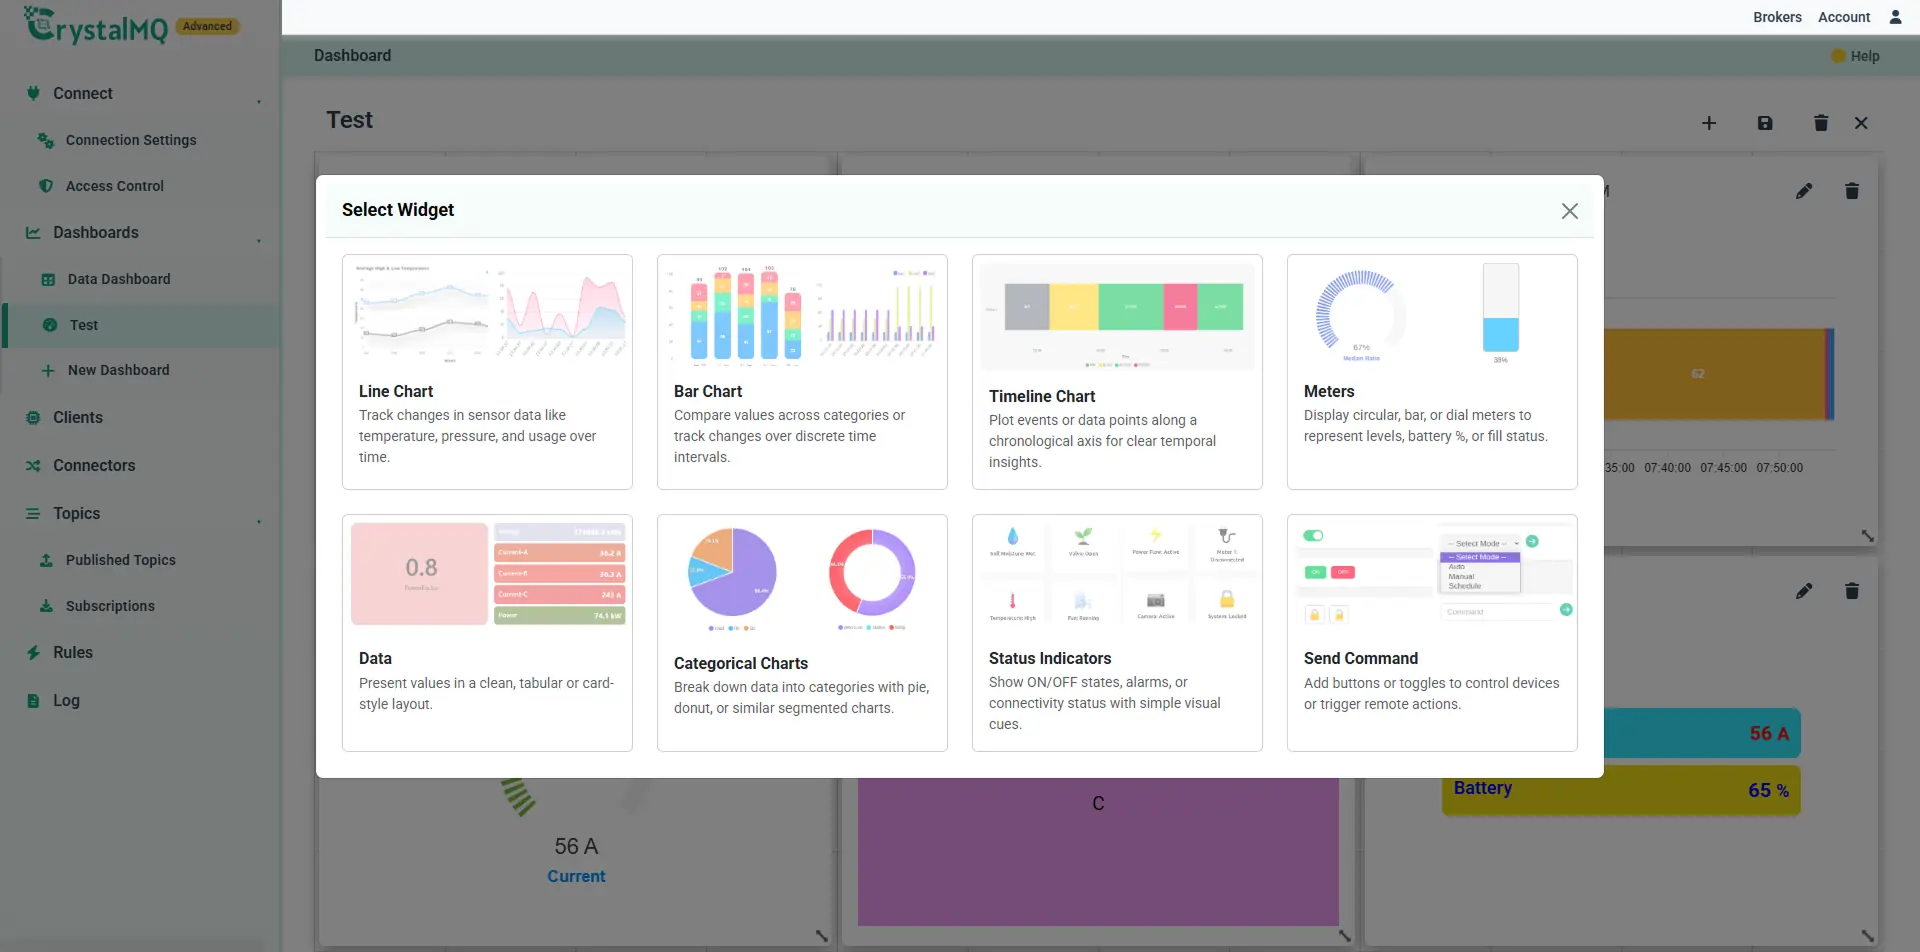Open the Account menu
Image resolution: width=1920 pixels, height=952 pixels.
(x=1844, y=17)
